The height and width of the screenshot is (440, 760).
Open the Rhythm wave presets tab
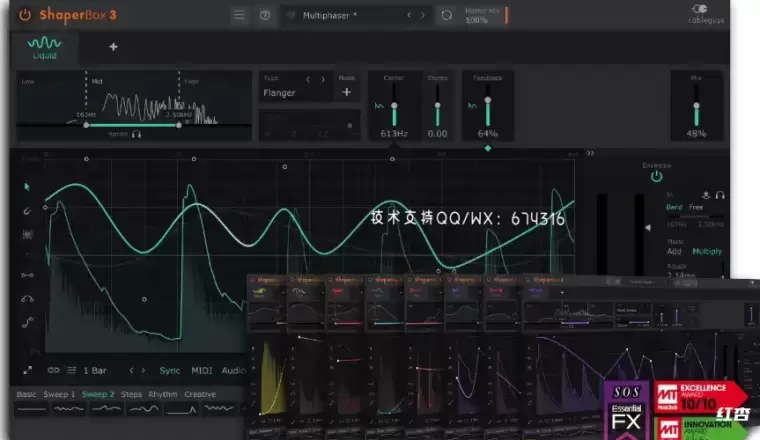coord(163,394)
